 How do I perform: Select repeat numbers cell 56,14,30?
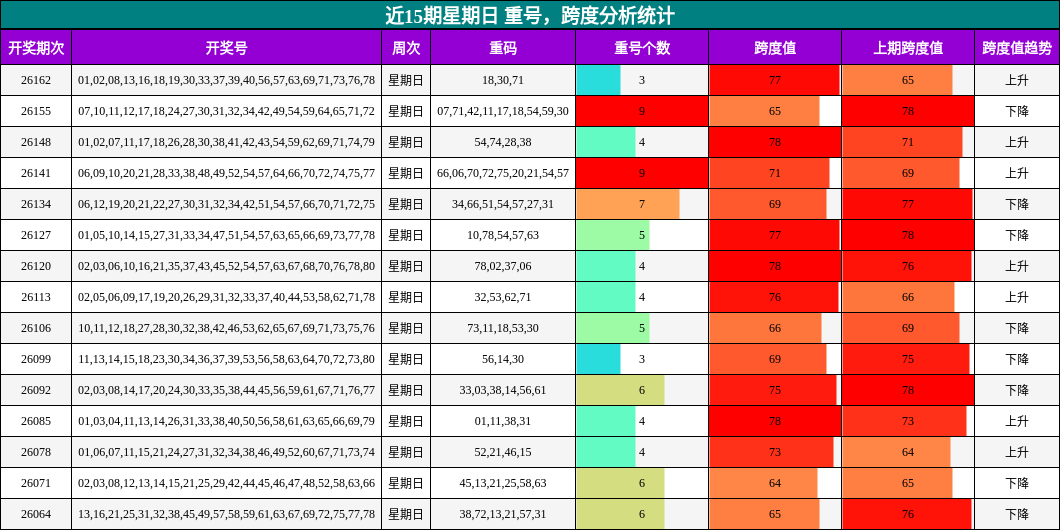click(503, 360)
